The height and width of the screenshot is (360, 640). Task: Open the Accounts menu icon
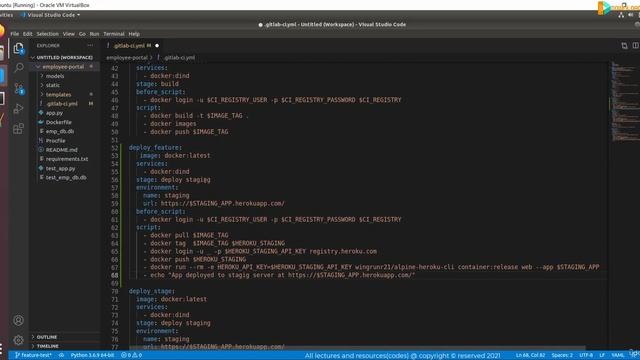18,320
